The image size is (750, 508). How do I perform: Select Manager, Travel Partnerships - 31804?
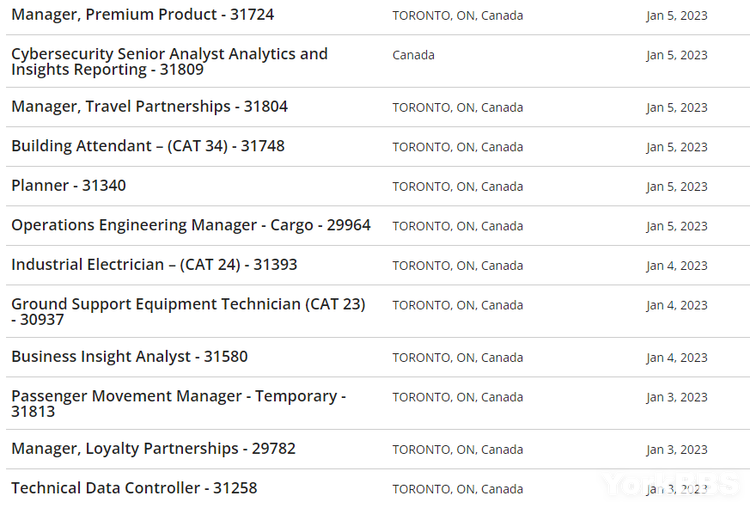149,107
